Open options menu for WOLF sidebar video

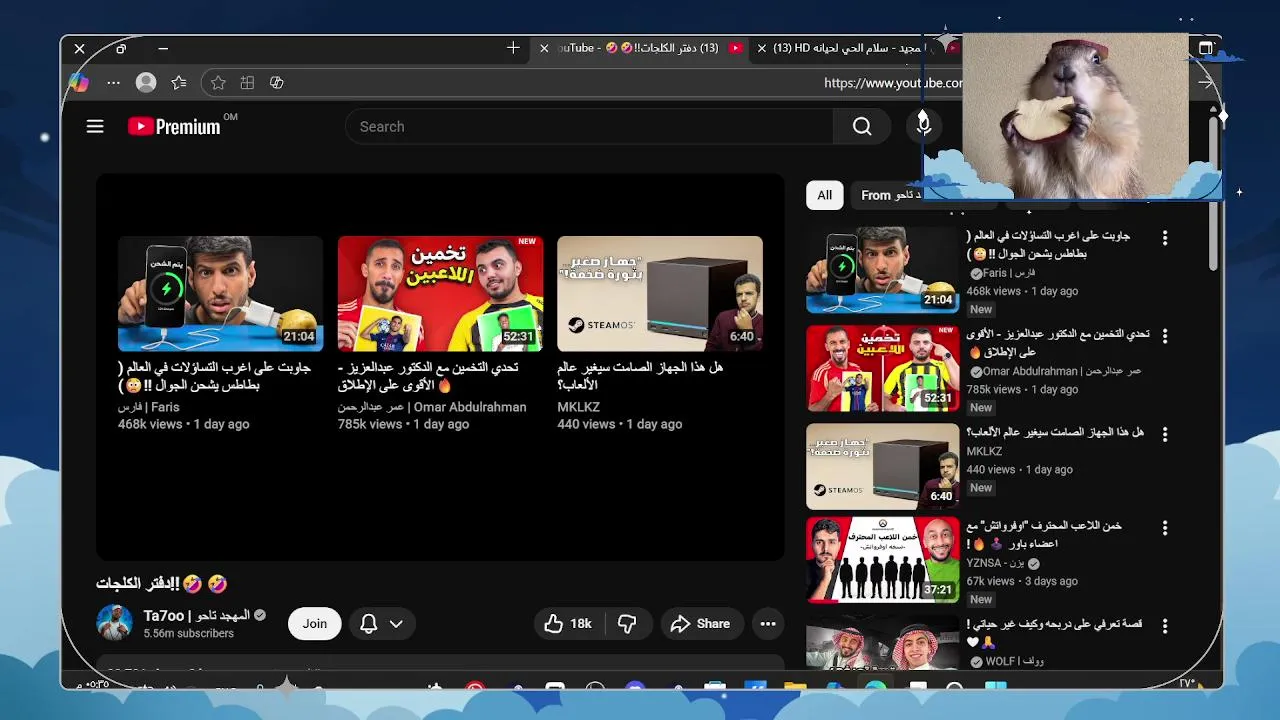[x=1164, y=626]
